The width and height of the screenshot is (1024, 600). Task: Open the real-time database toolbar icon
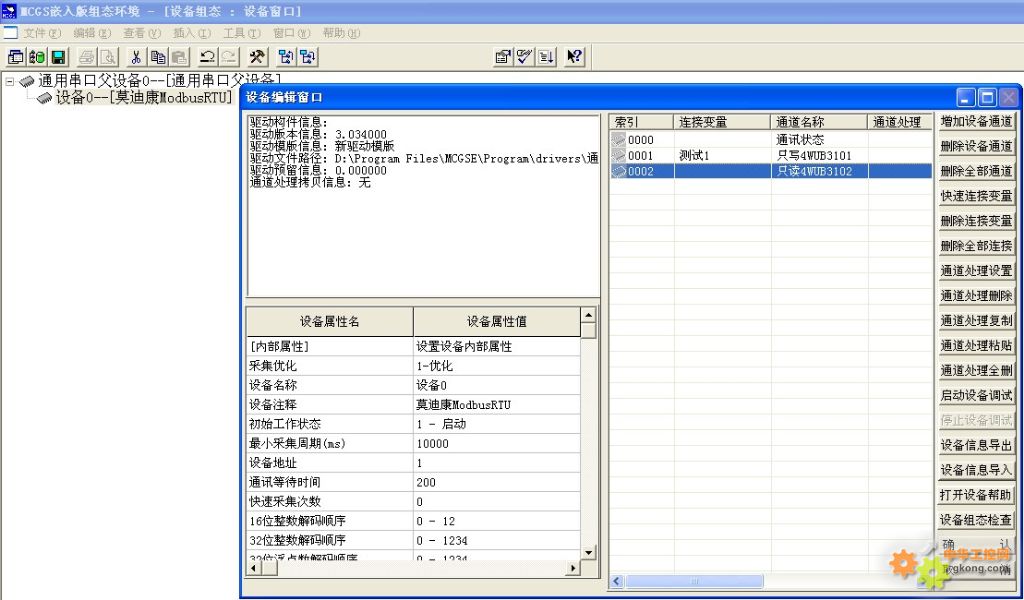[x=37, y=57]
